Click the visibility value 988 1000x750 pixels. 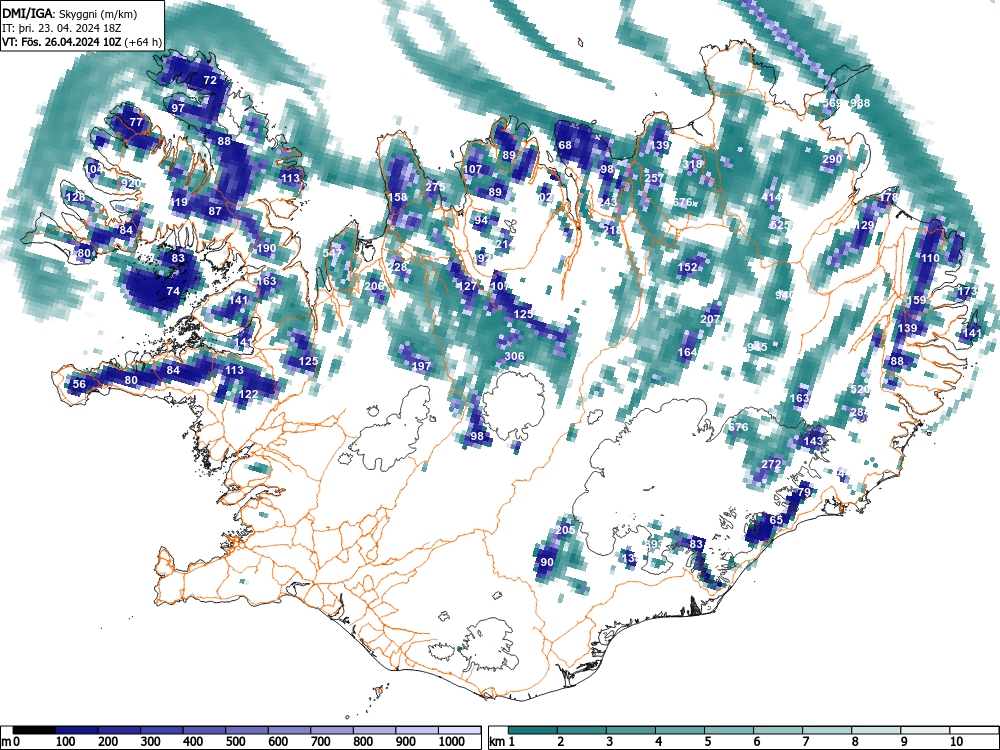click(860, 103)
